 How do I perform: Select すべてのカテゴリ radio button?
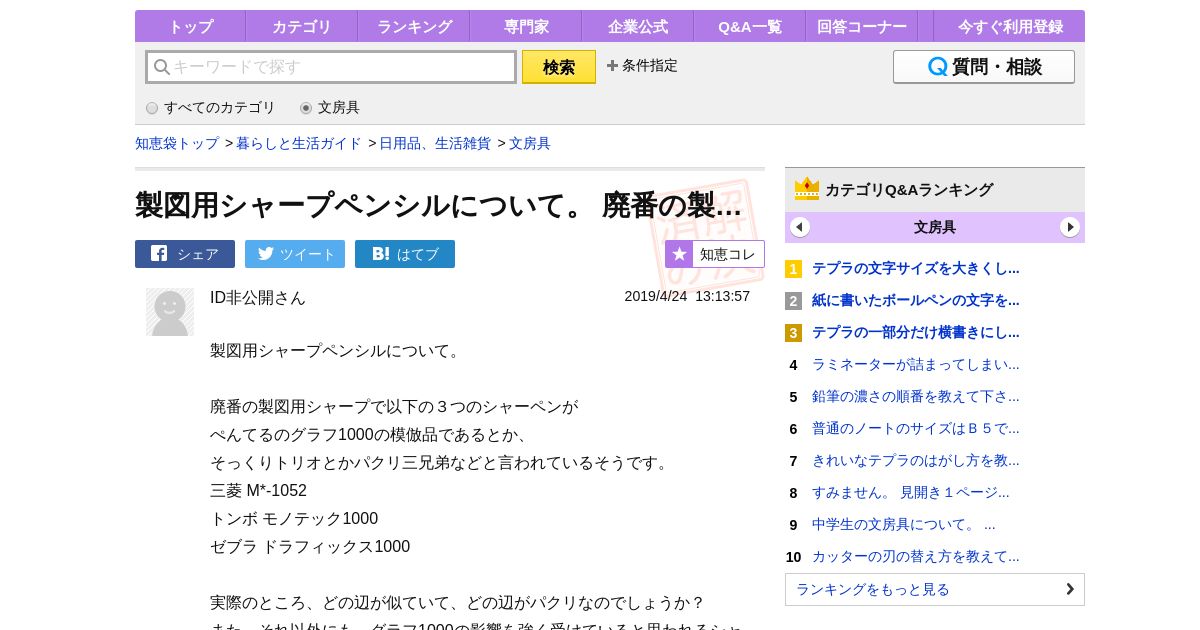(x=152, y=108)
